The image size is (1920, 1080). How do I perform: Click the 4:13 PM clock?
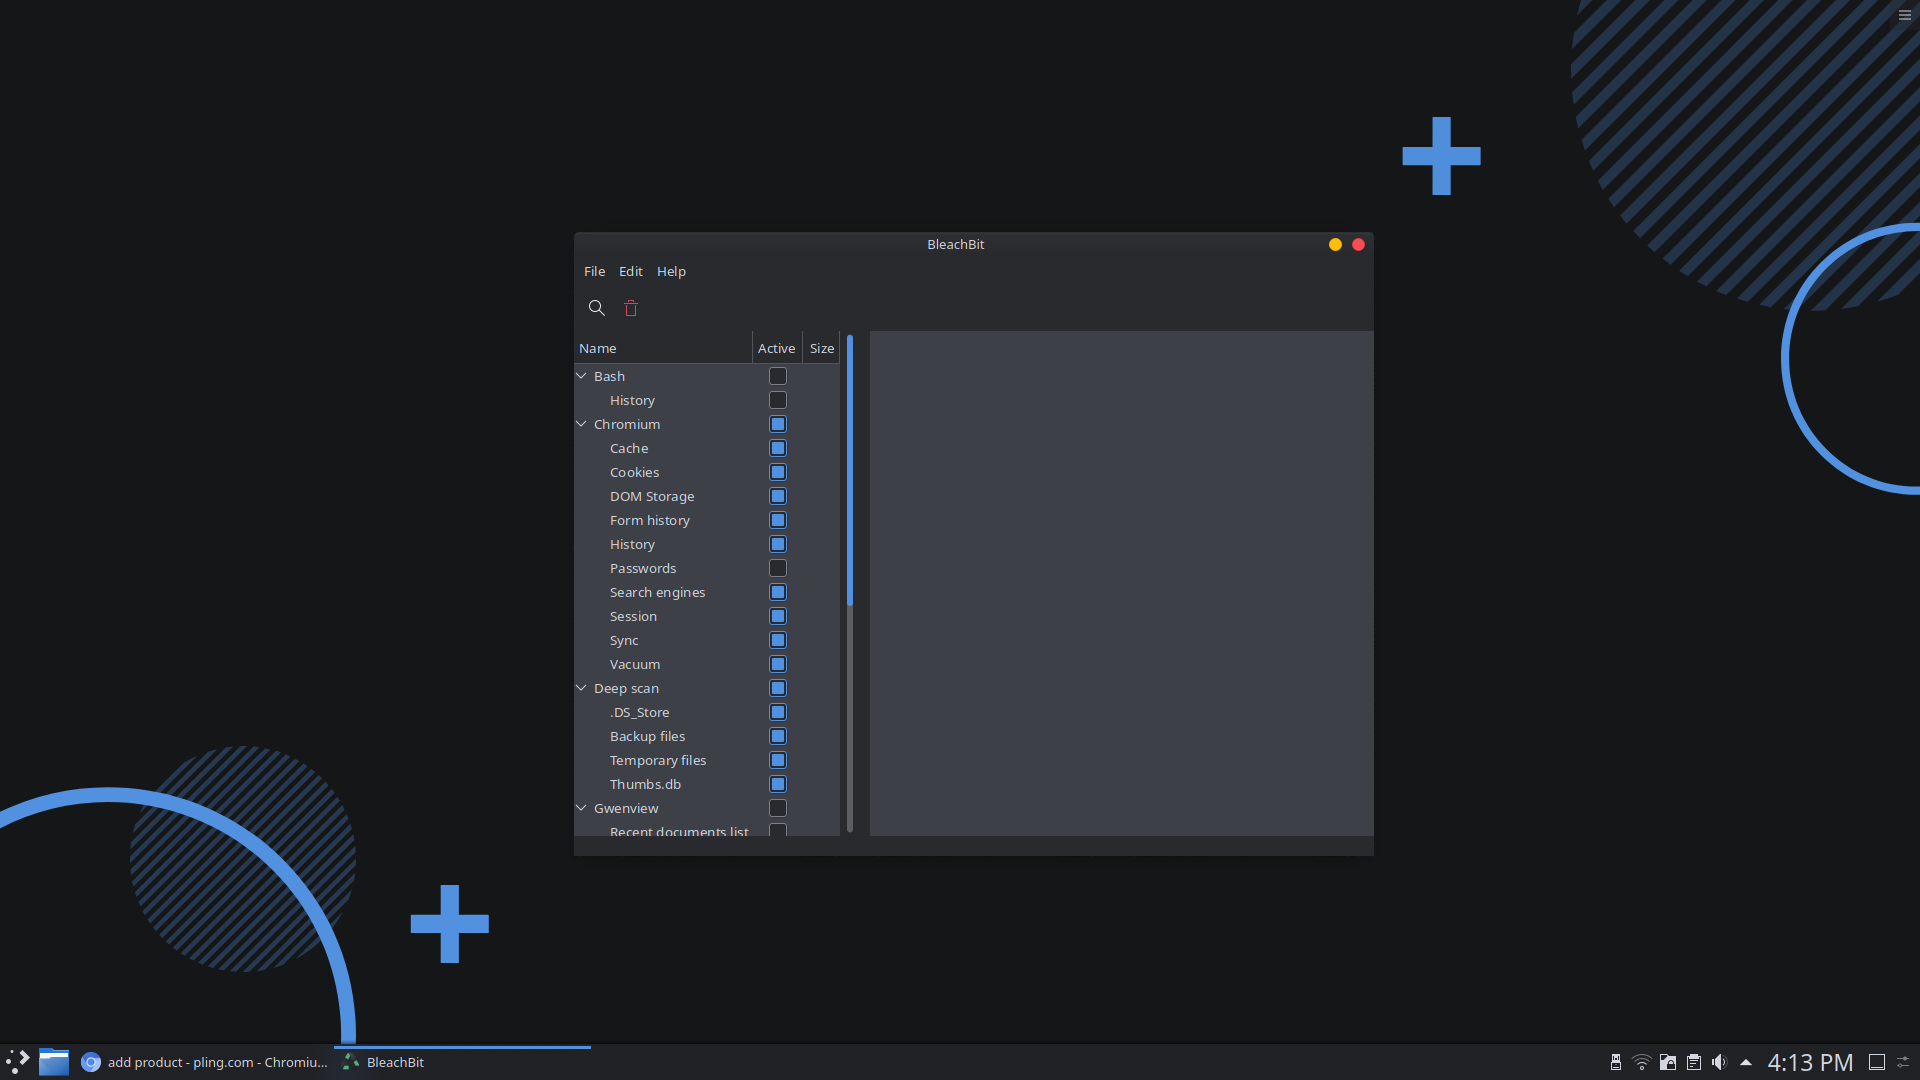coord(1810,1062)
